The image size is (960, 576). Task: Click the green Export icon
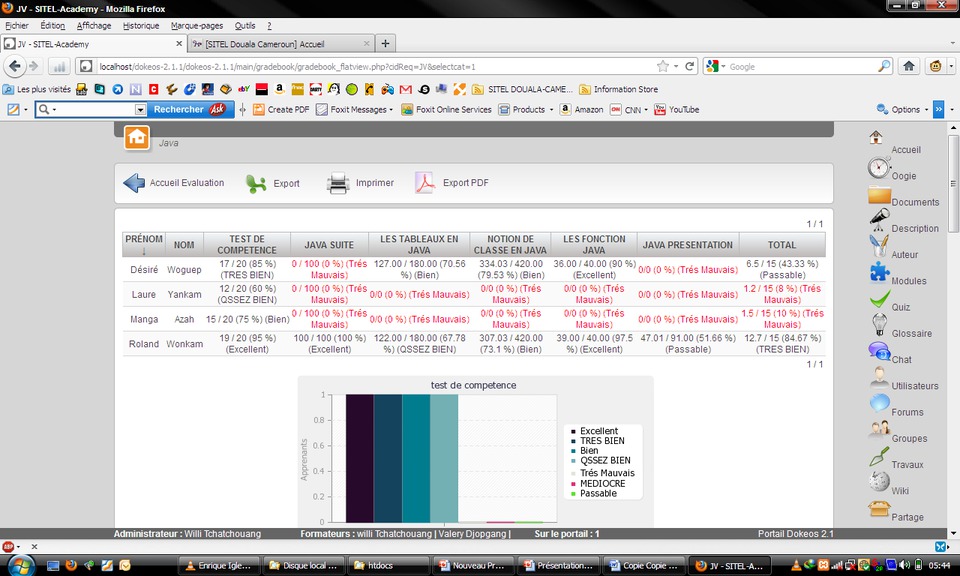tap(256, 183)
